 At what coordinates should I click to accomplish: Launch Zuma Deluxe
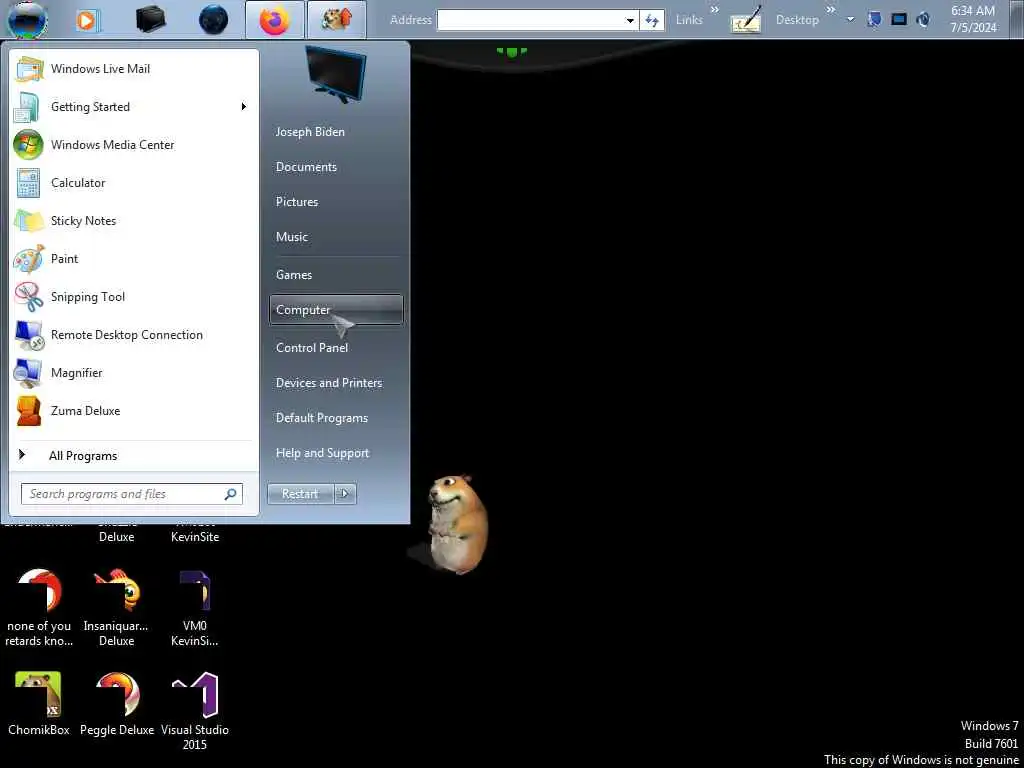(x=134, y=411)
